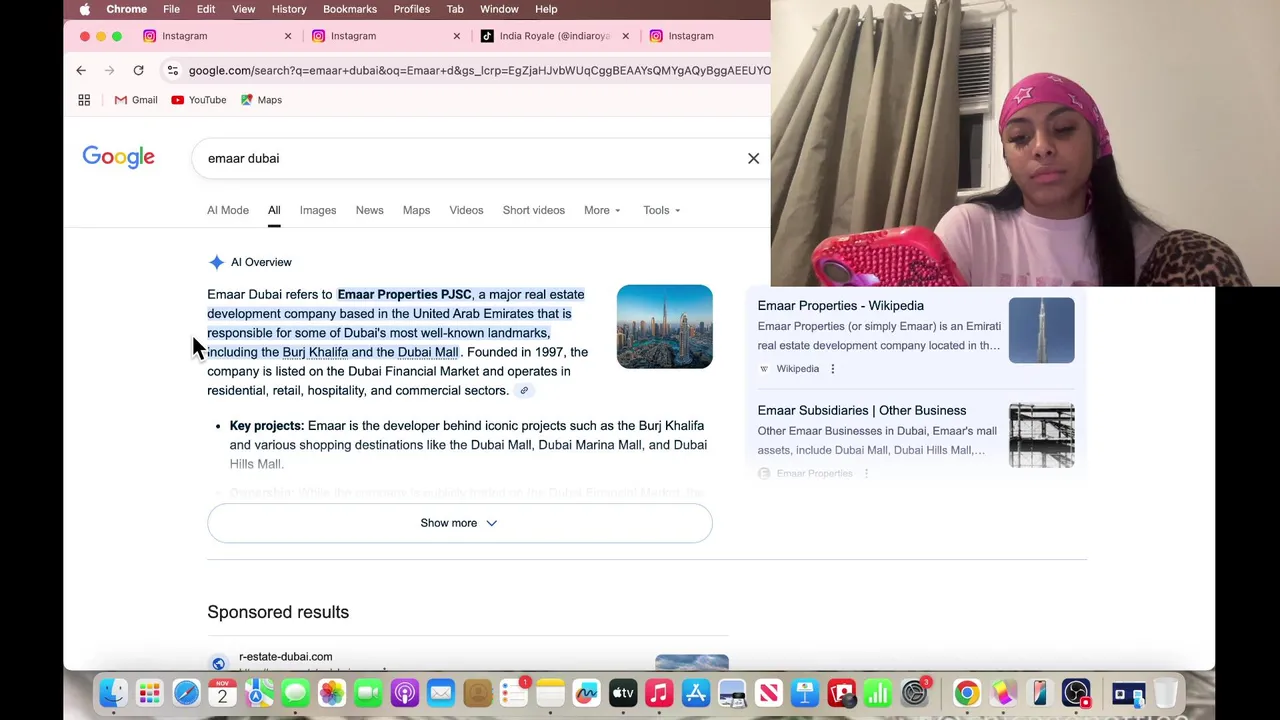Open the Trash in the dock

[x=1166, y=693]
